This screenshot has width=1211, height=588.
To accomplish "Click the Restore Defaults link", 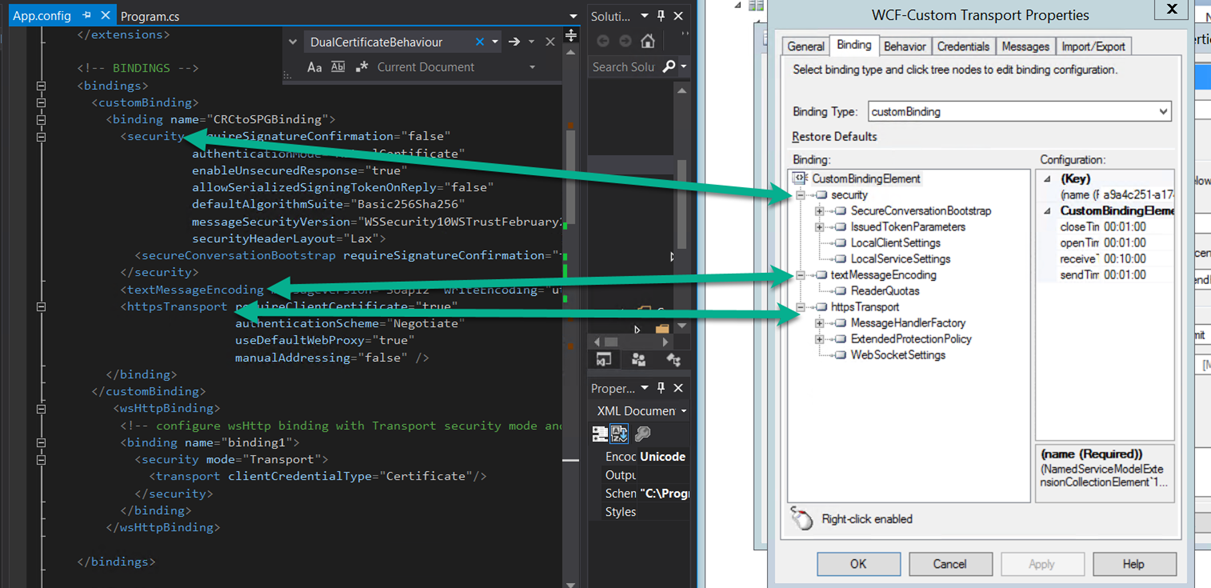I will (834, 137).
